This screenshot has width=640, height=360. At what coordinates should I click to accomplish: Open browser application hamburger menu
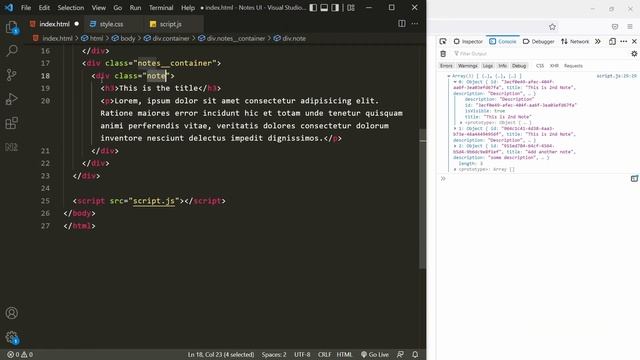[x=630, y=27]
